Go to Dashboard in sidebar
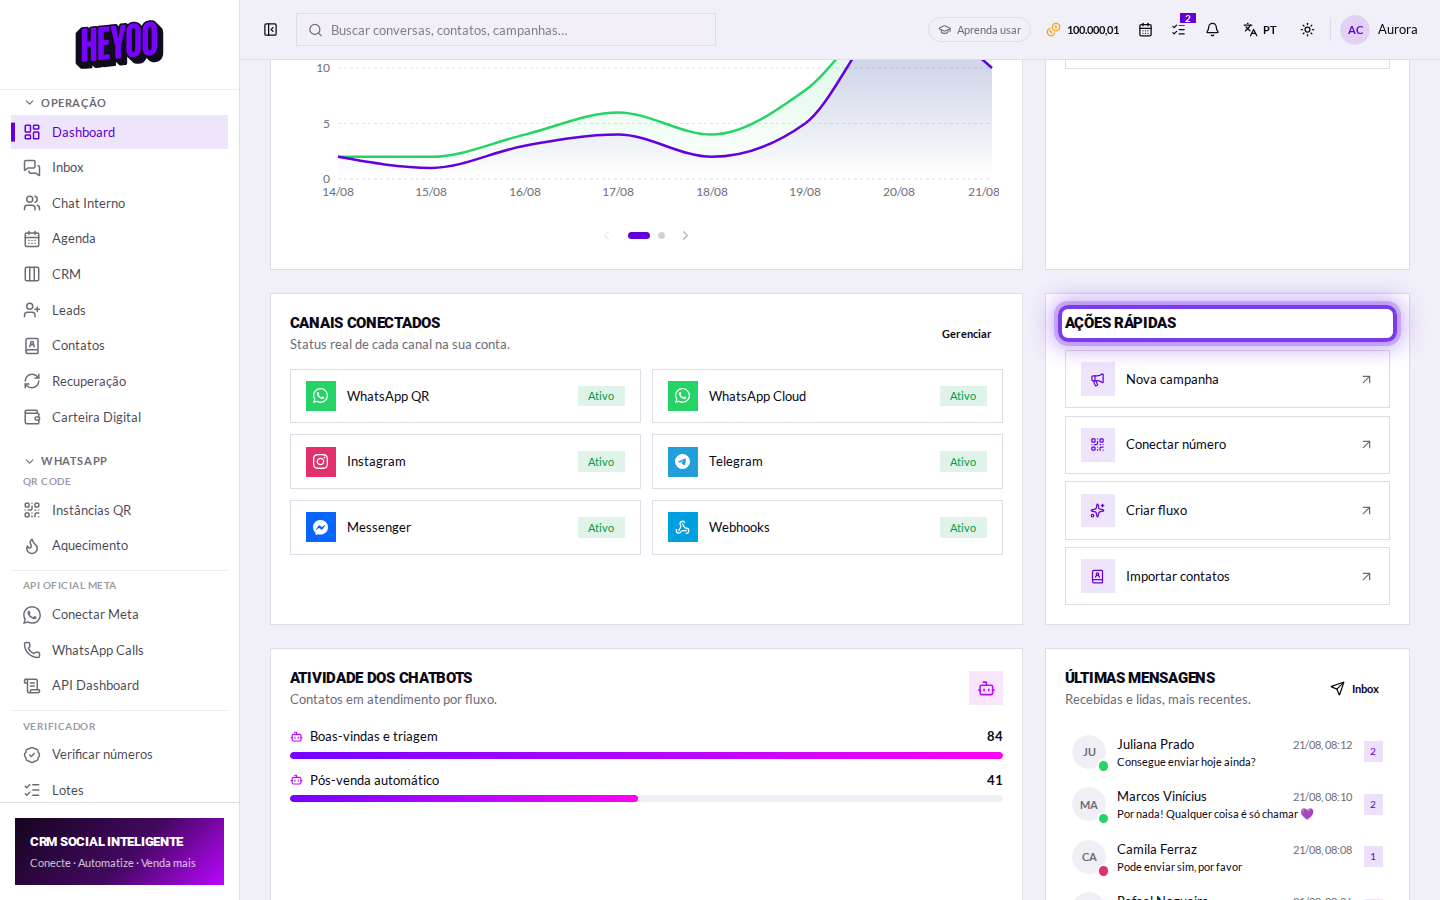This screenshot has height=900, width=1440. point(120,132)
